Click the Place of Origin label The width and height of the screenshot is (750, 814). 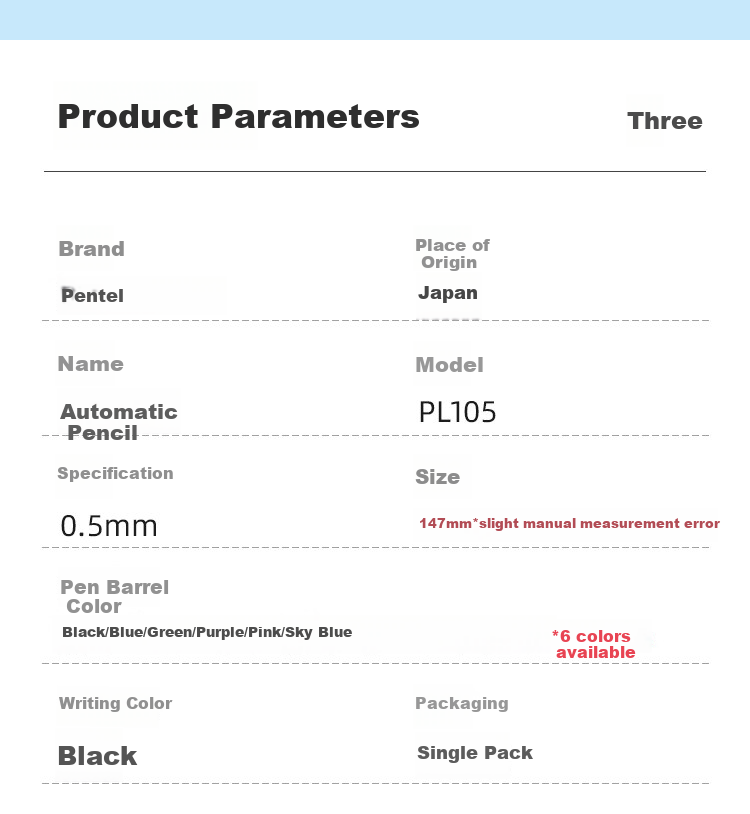click(452, 254)
